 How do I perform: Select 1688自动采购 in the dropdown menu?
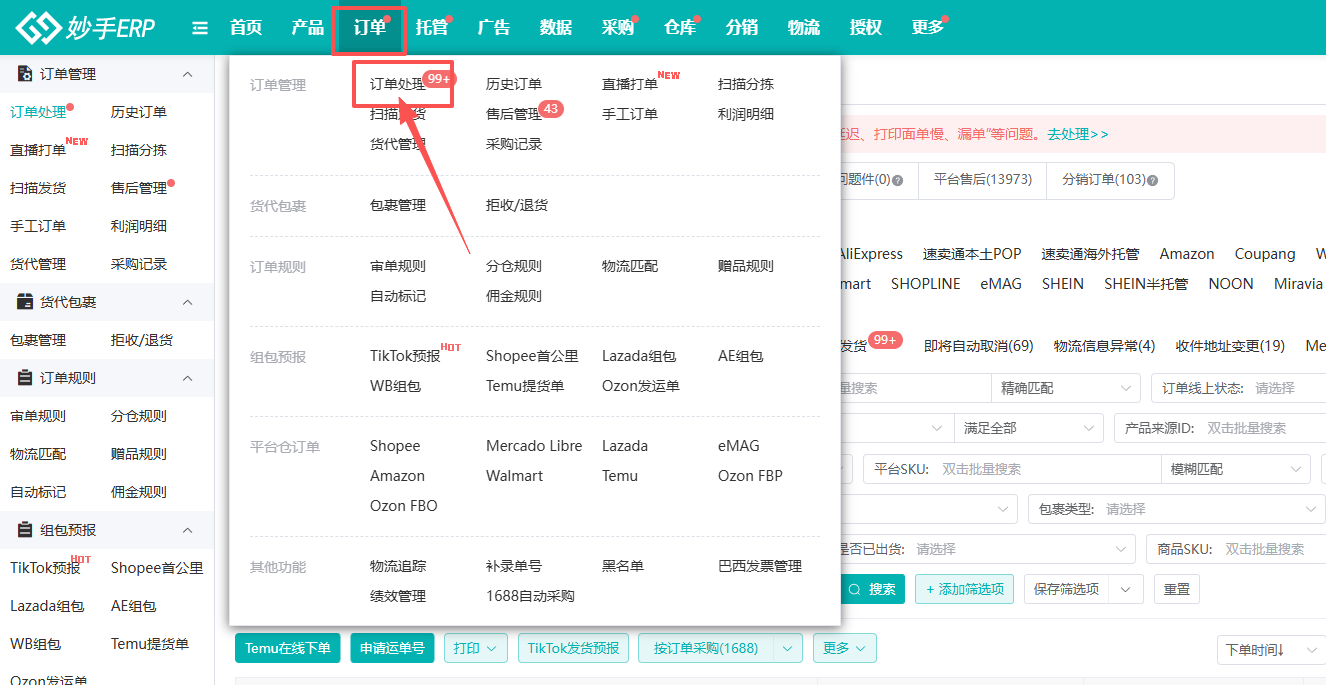(530, 596)
